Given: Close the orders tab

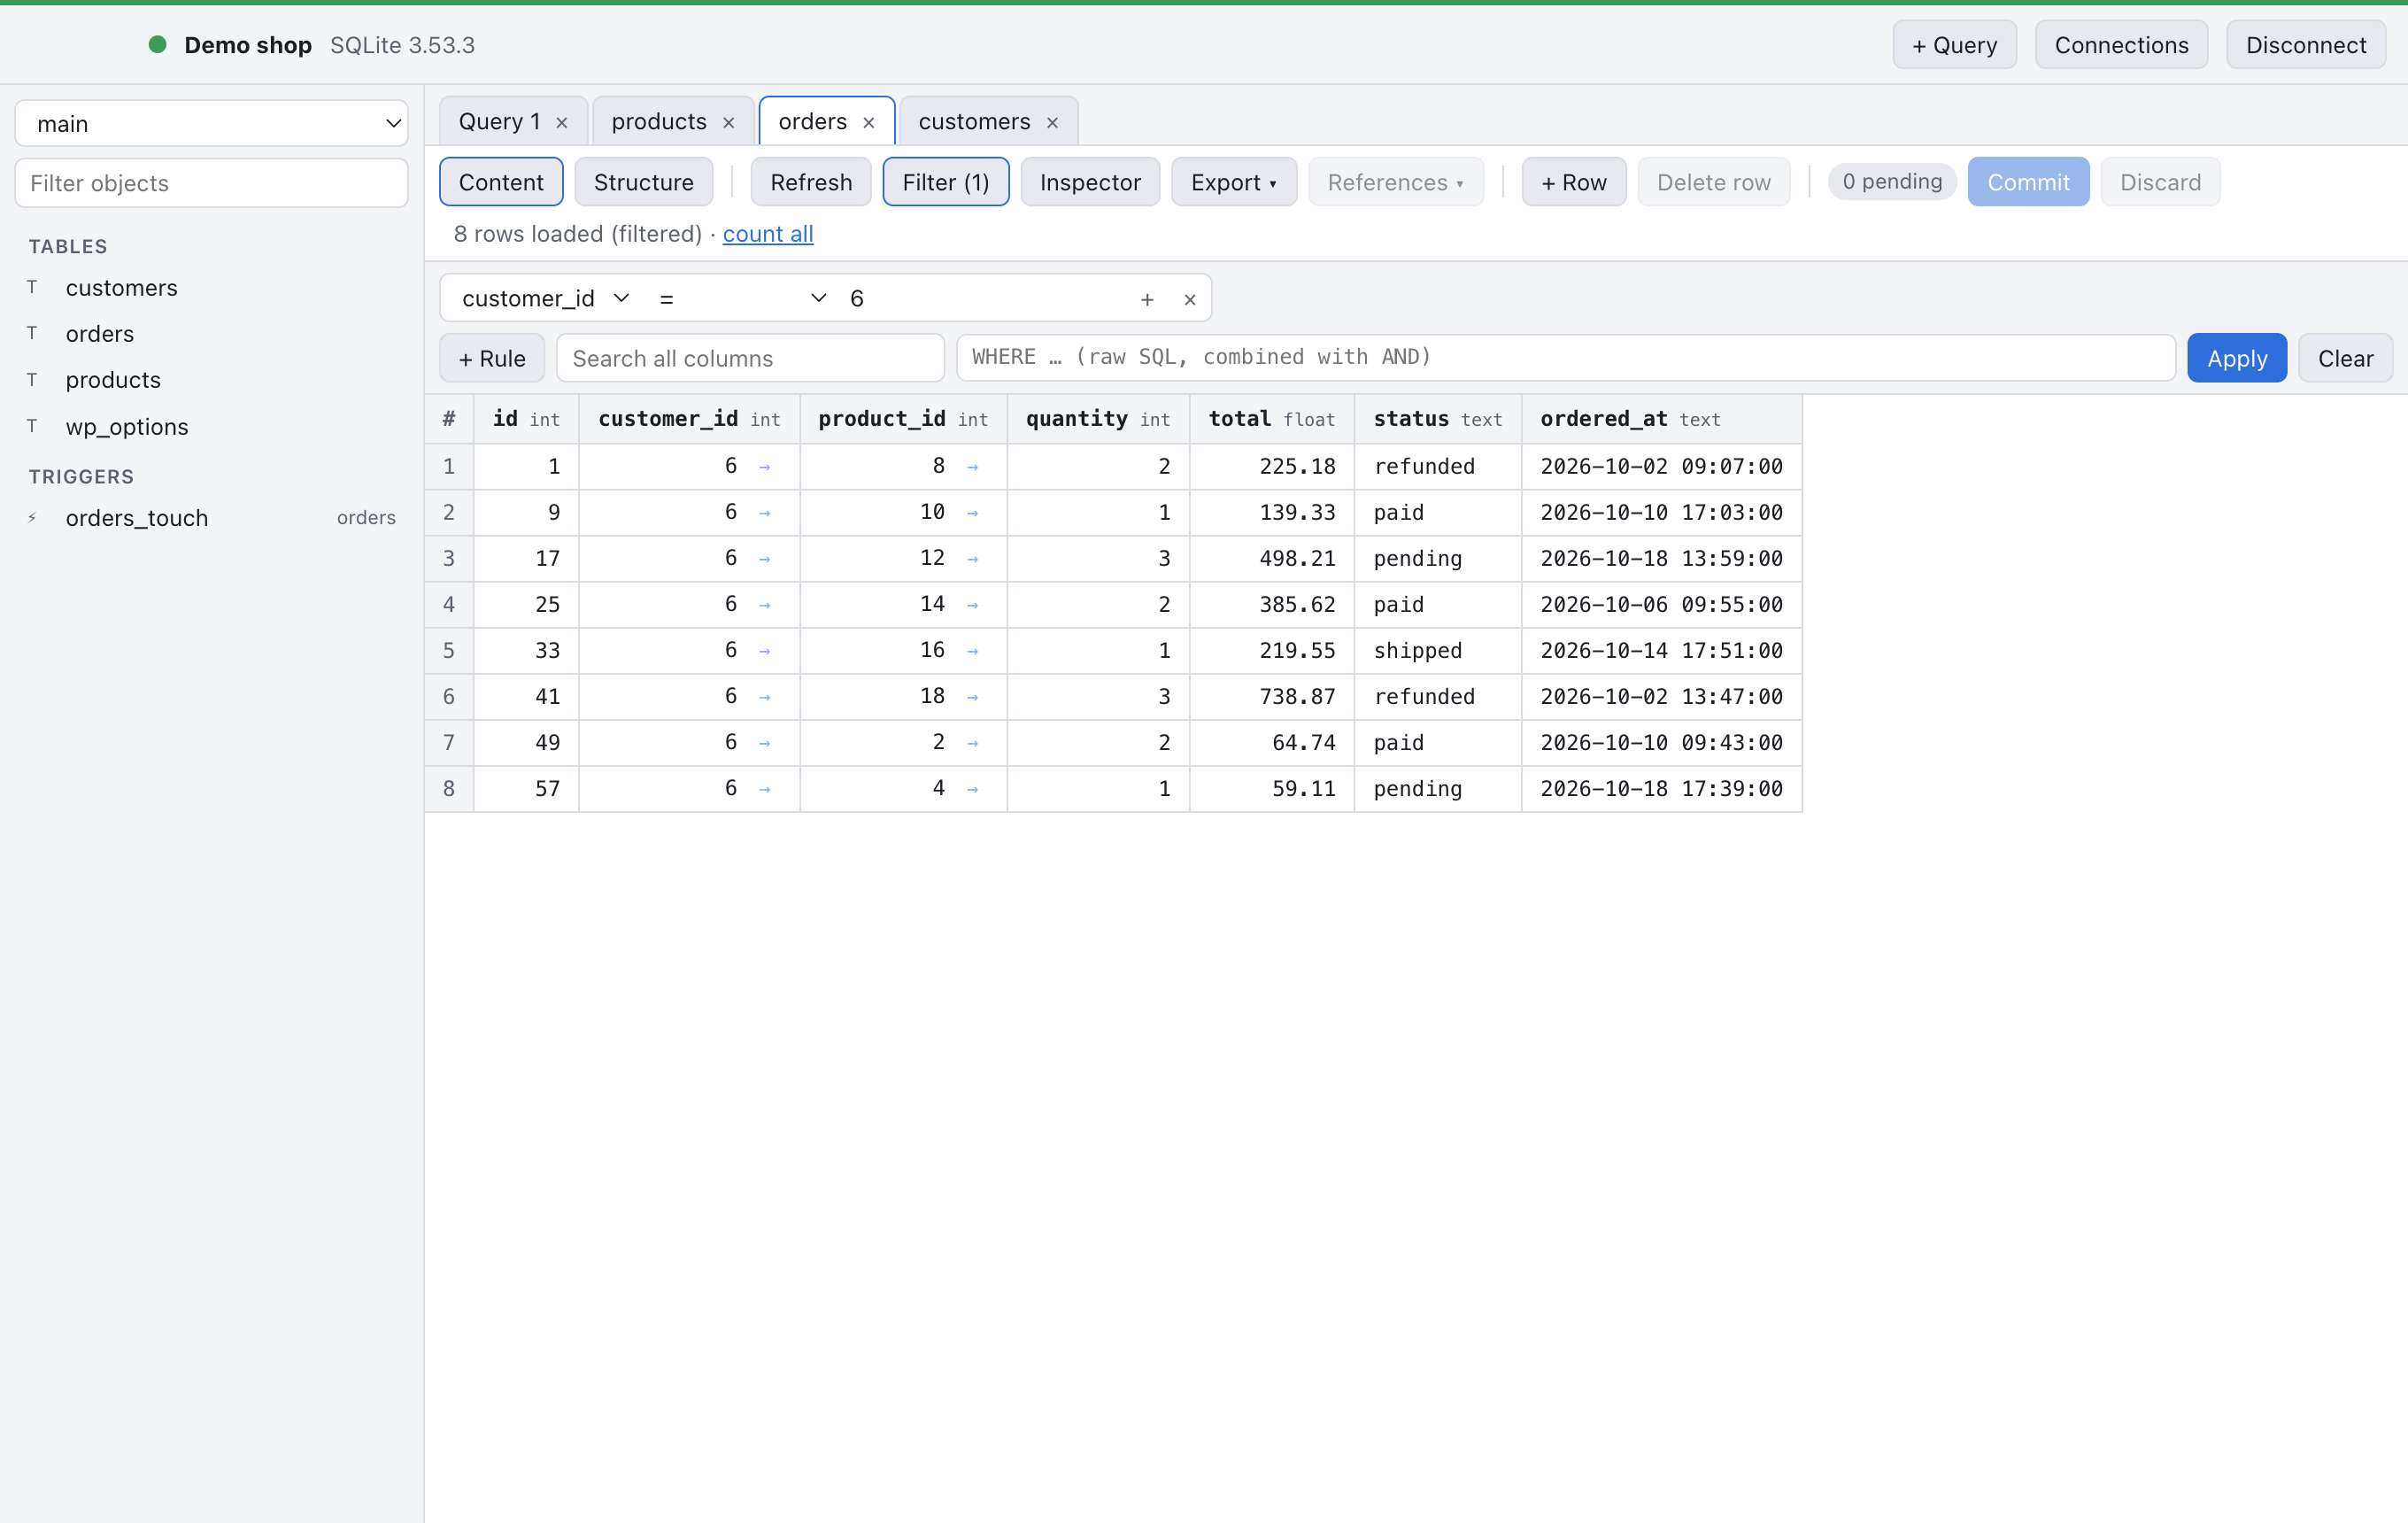Looking at the screenshot, I should click(869, 122).
